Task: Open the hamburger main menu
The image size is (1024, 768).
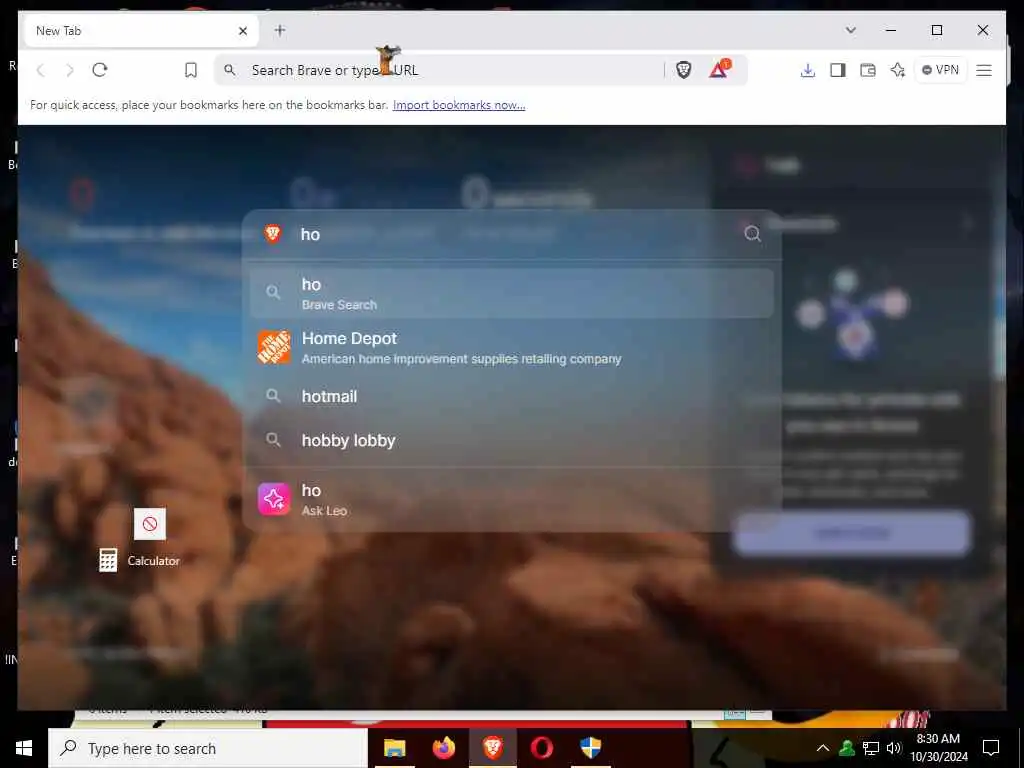Action: [x=984, y=70]
